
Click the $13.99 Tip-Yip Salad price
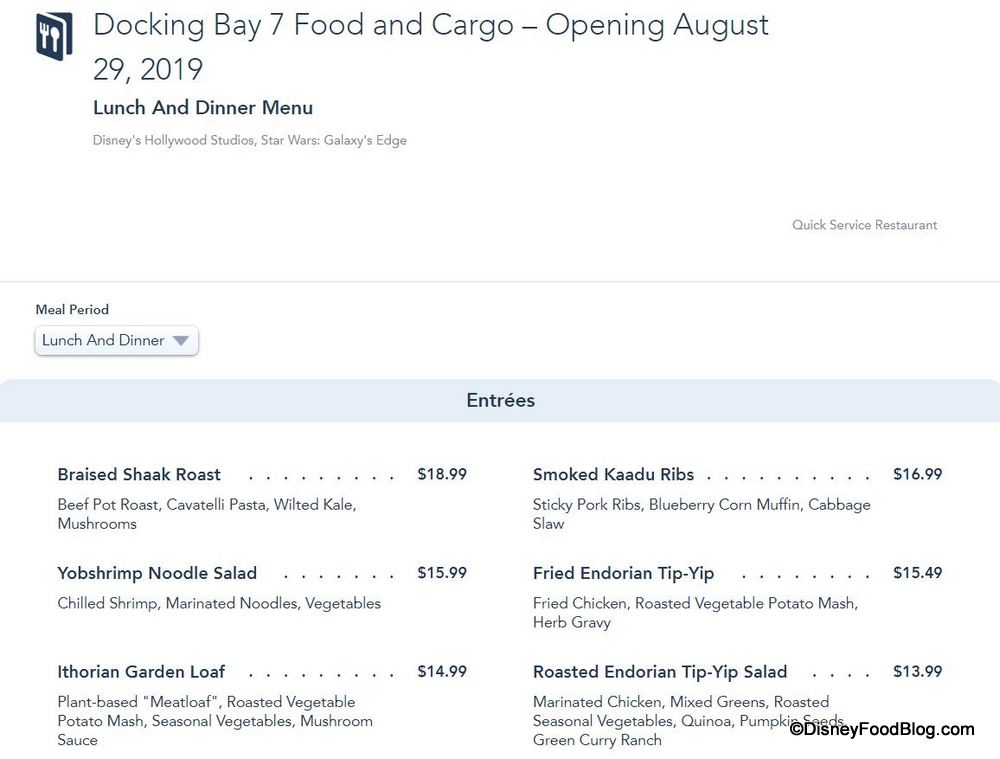point(917,672)
